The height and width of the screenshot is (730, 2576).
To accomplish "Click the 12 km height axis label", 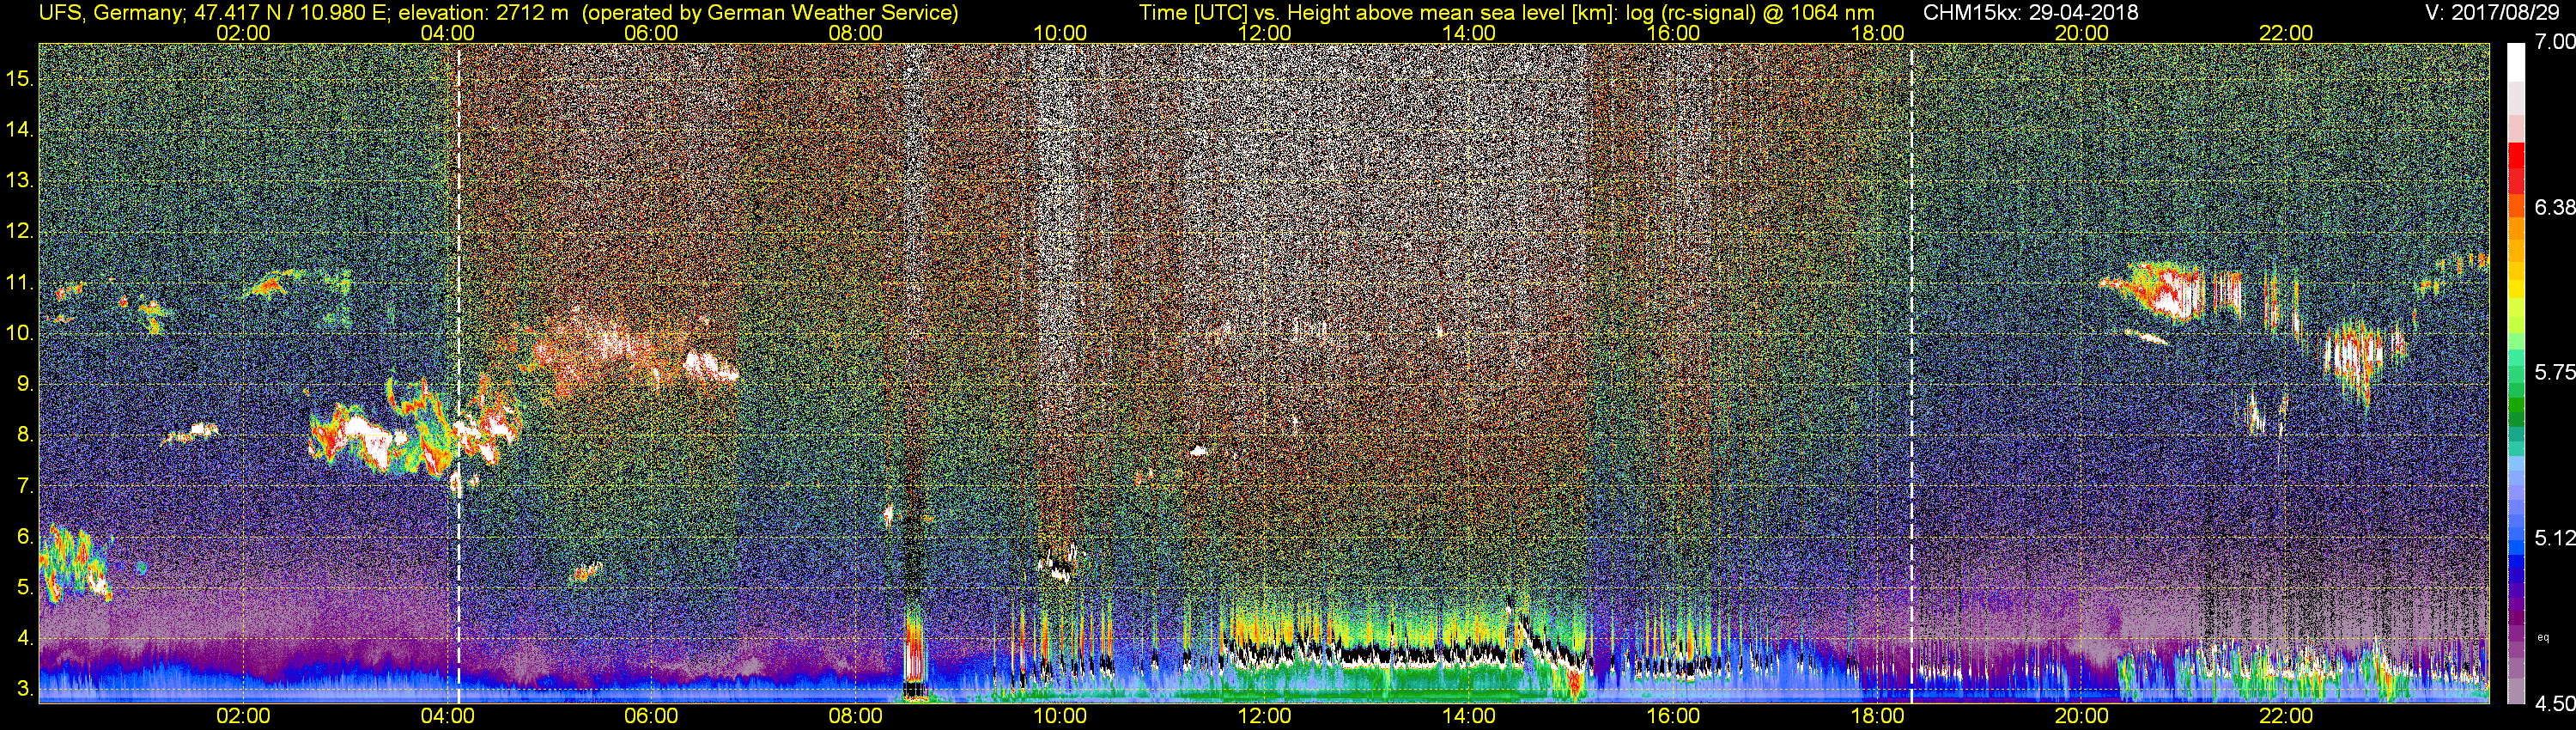I will [20, 231].
